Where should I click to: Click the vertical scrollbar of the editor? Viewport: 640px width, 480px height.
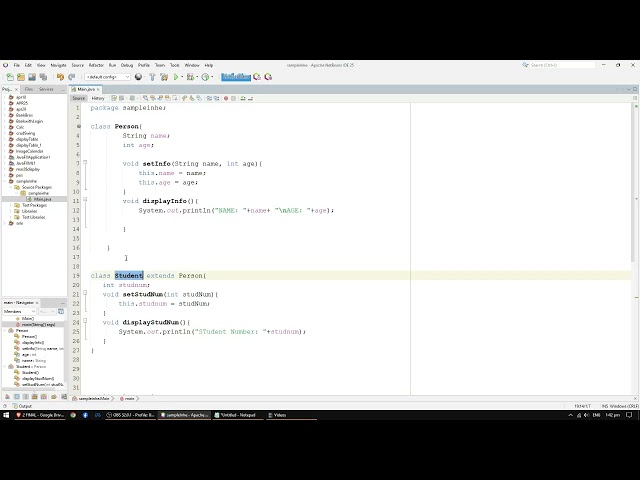pos(633,184)
